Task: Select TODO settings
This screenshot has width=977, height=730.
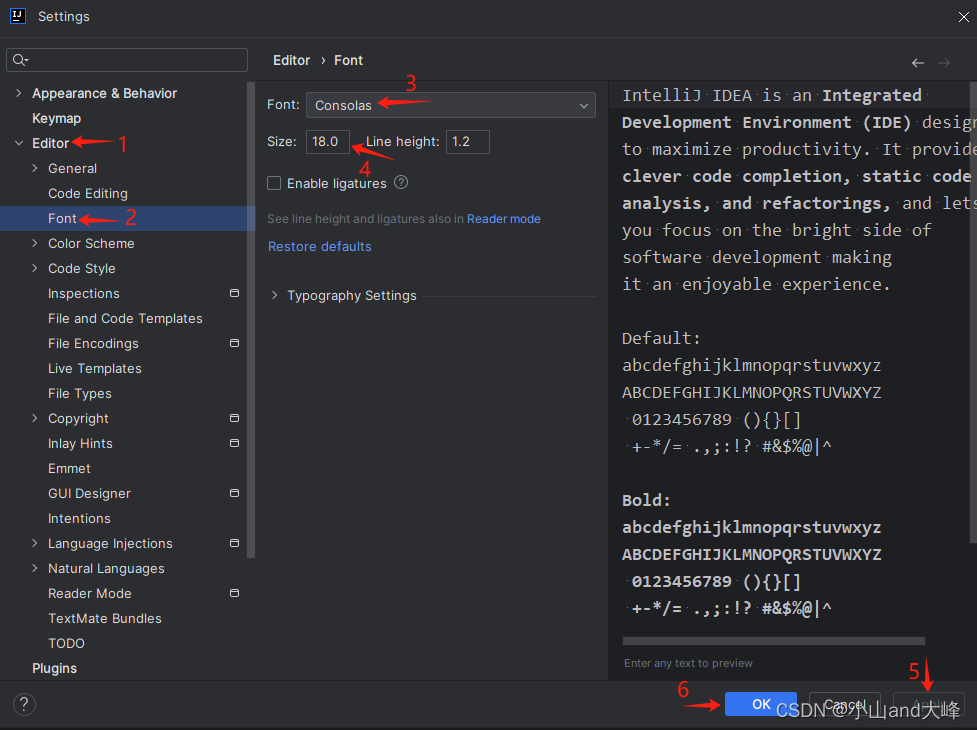Action: [x=66, y=643]
